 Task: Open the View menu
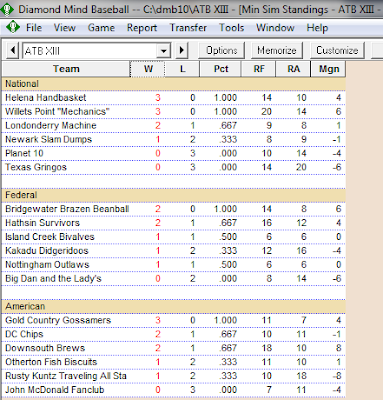point(64,28)
